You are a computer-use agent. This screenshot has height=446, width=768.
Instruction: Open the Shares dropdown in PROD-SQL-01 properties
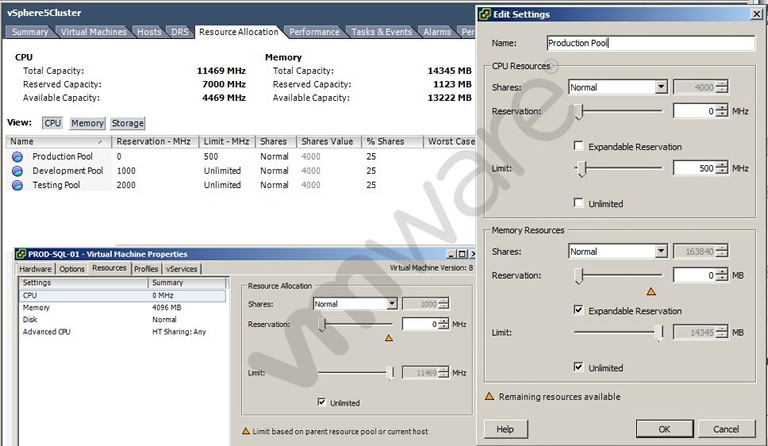pyautogui.click(x=392, y=304)
